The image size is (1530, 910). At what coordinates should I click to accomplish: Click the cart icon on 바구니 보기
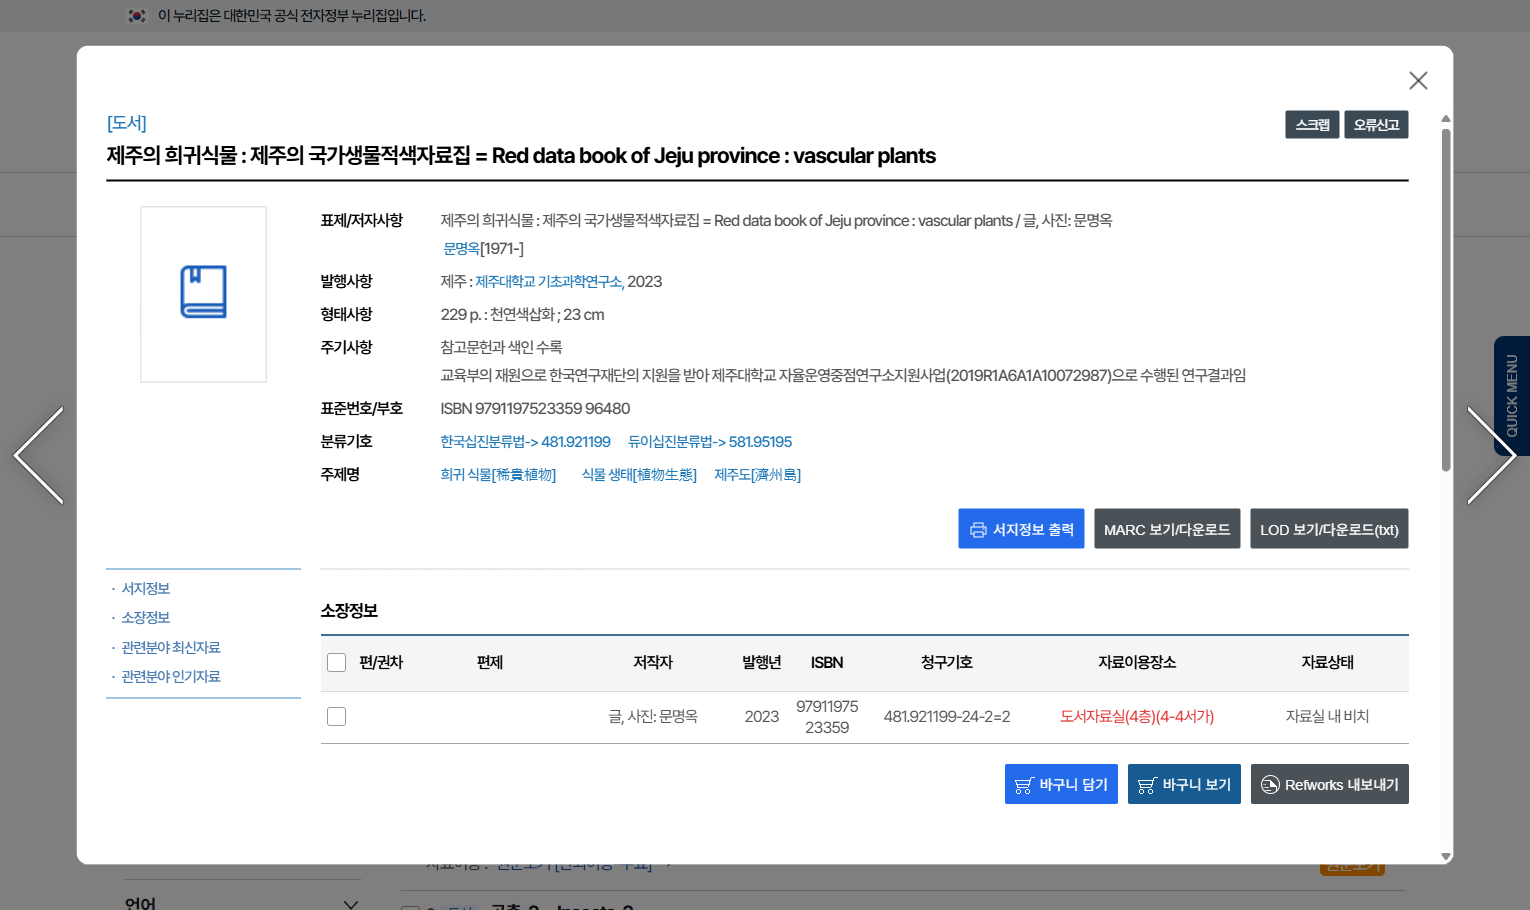point(1146,785)
